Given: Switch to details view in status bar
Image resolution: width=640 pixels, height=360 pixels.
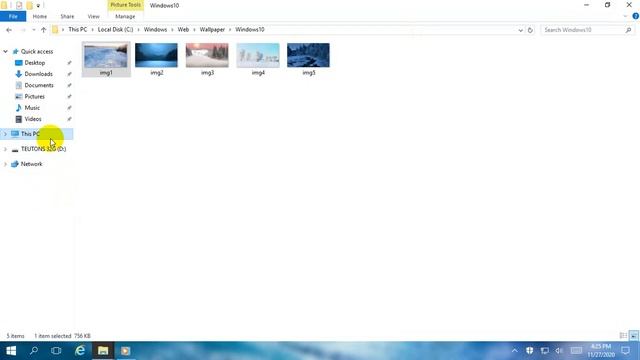Looking at the screenshot, I should click(x=623, y=336).
